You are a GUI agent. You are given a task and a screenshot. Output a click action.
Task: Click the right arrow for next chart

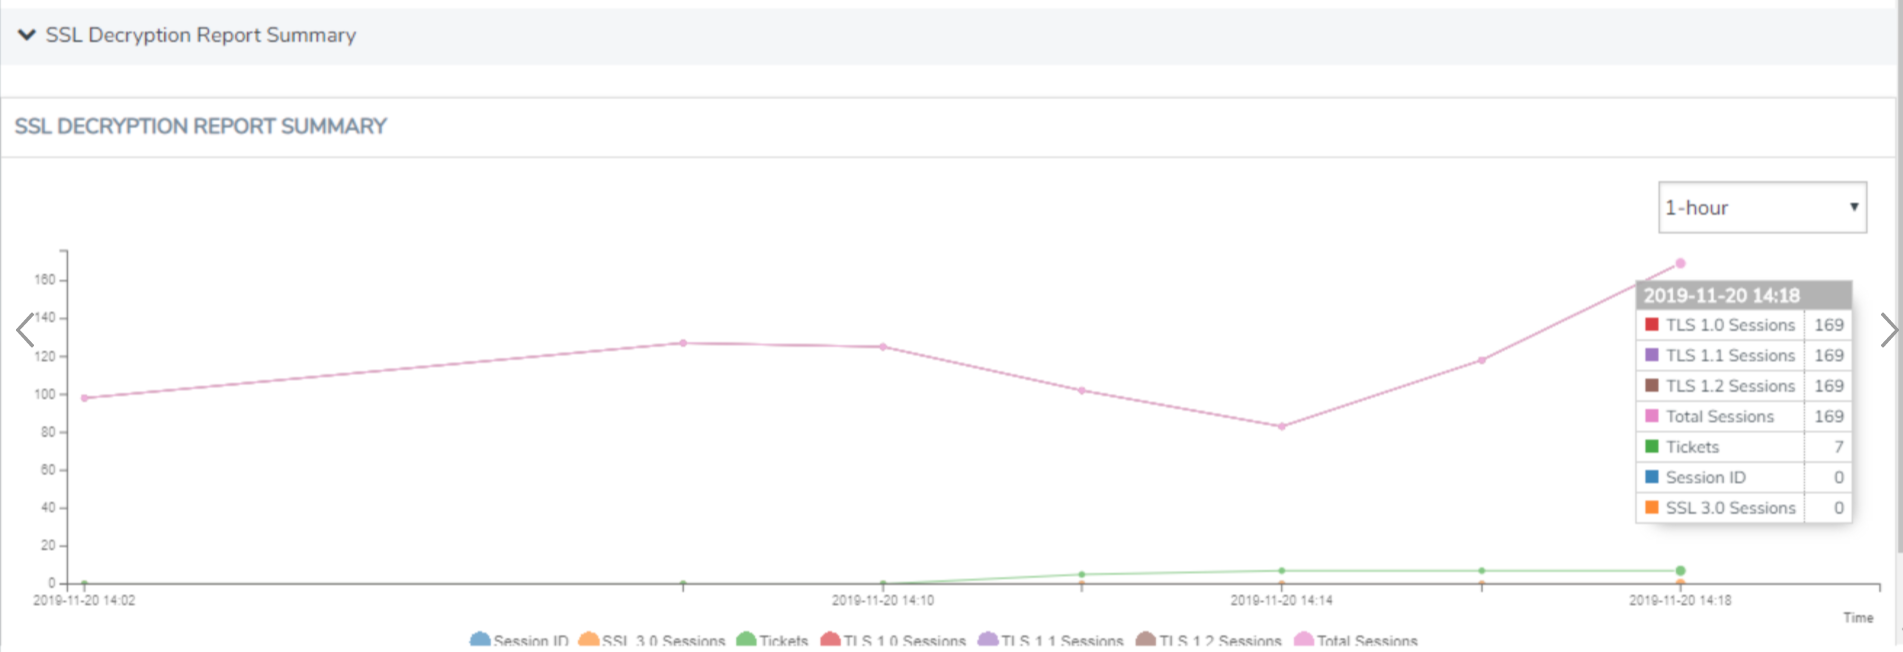1887,329
